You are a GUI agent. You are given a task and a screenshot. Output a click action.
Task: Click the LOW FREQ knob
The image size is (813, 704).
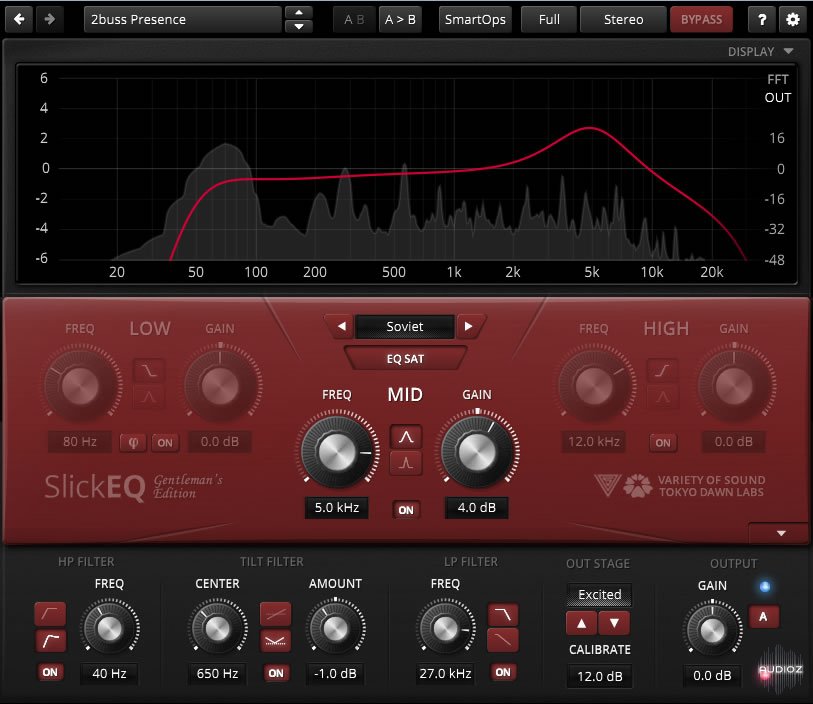point(80,386)
